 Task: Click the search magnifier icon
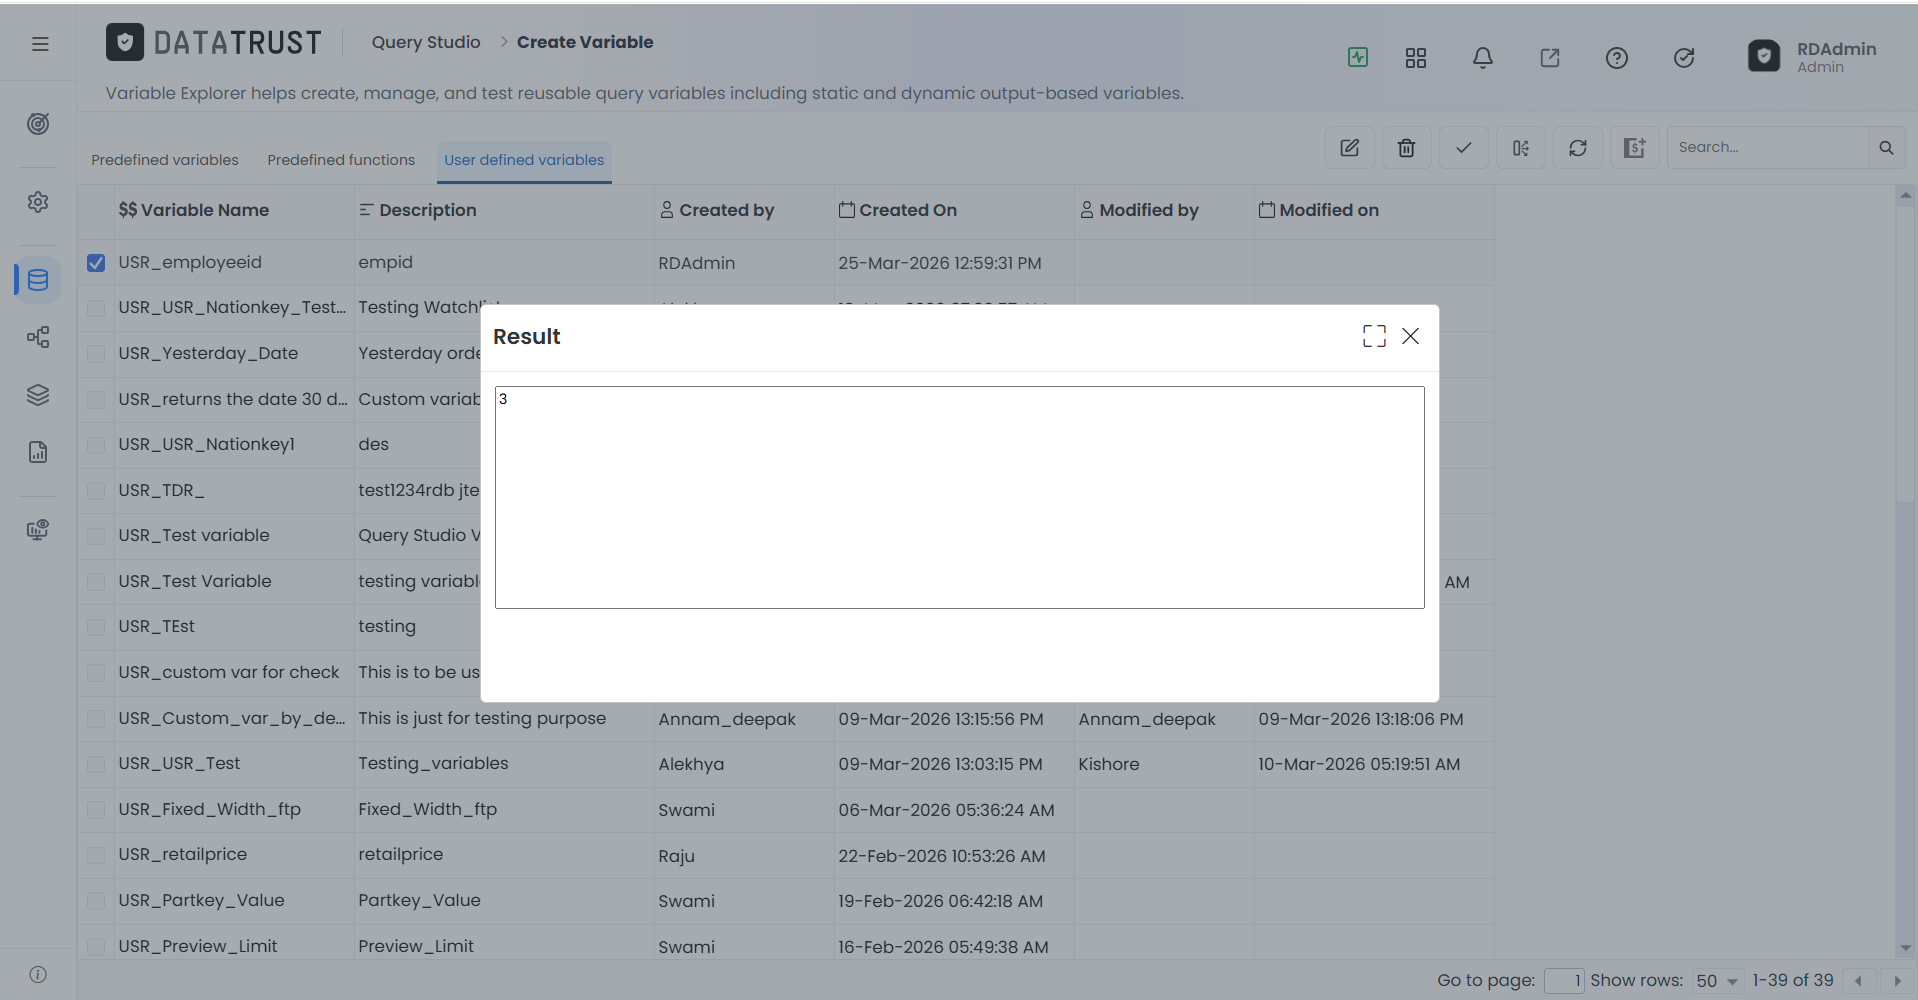(1886, 148)
